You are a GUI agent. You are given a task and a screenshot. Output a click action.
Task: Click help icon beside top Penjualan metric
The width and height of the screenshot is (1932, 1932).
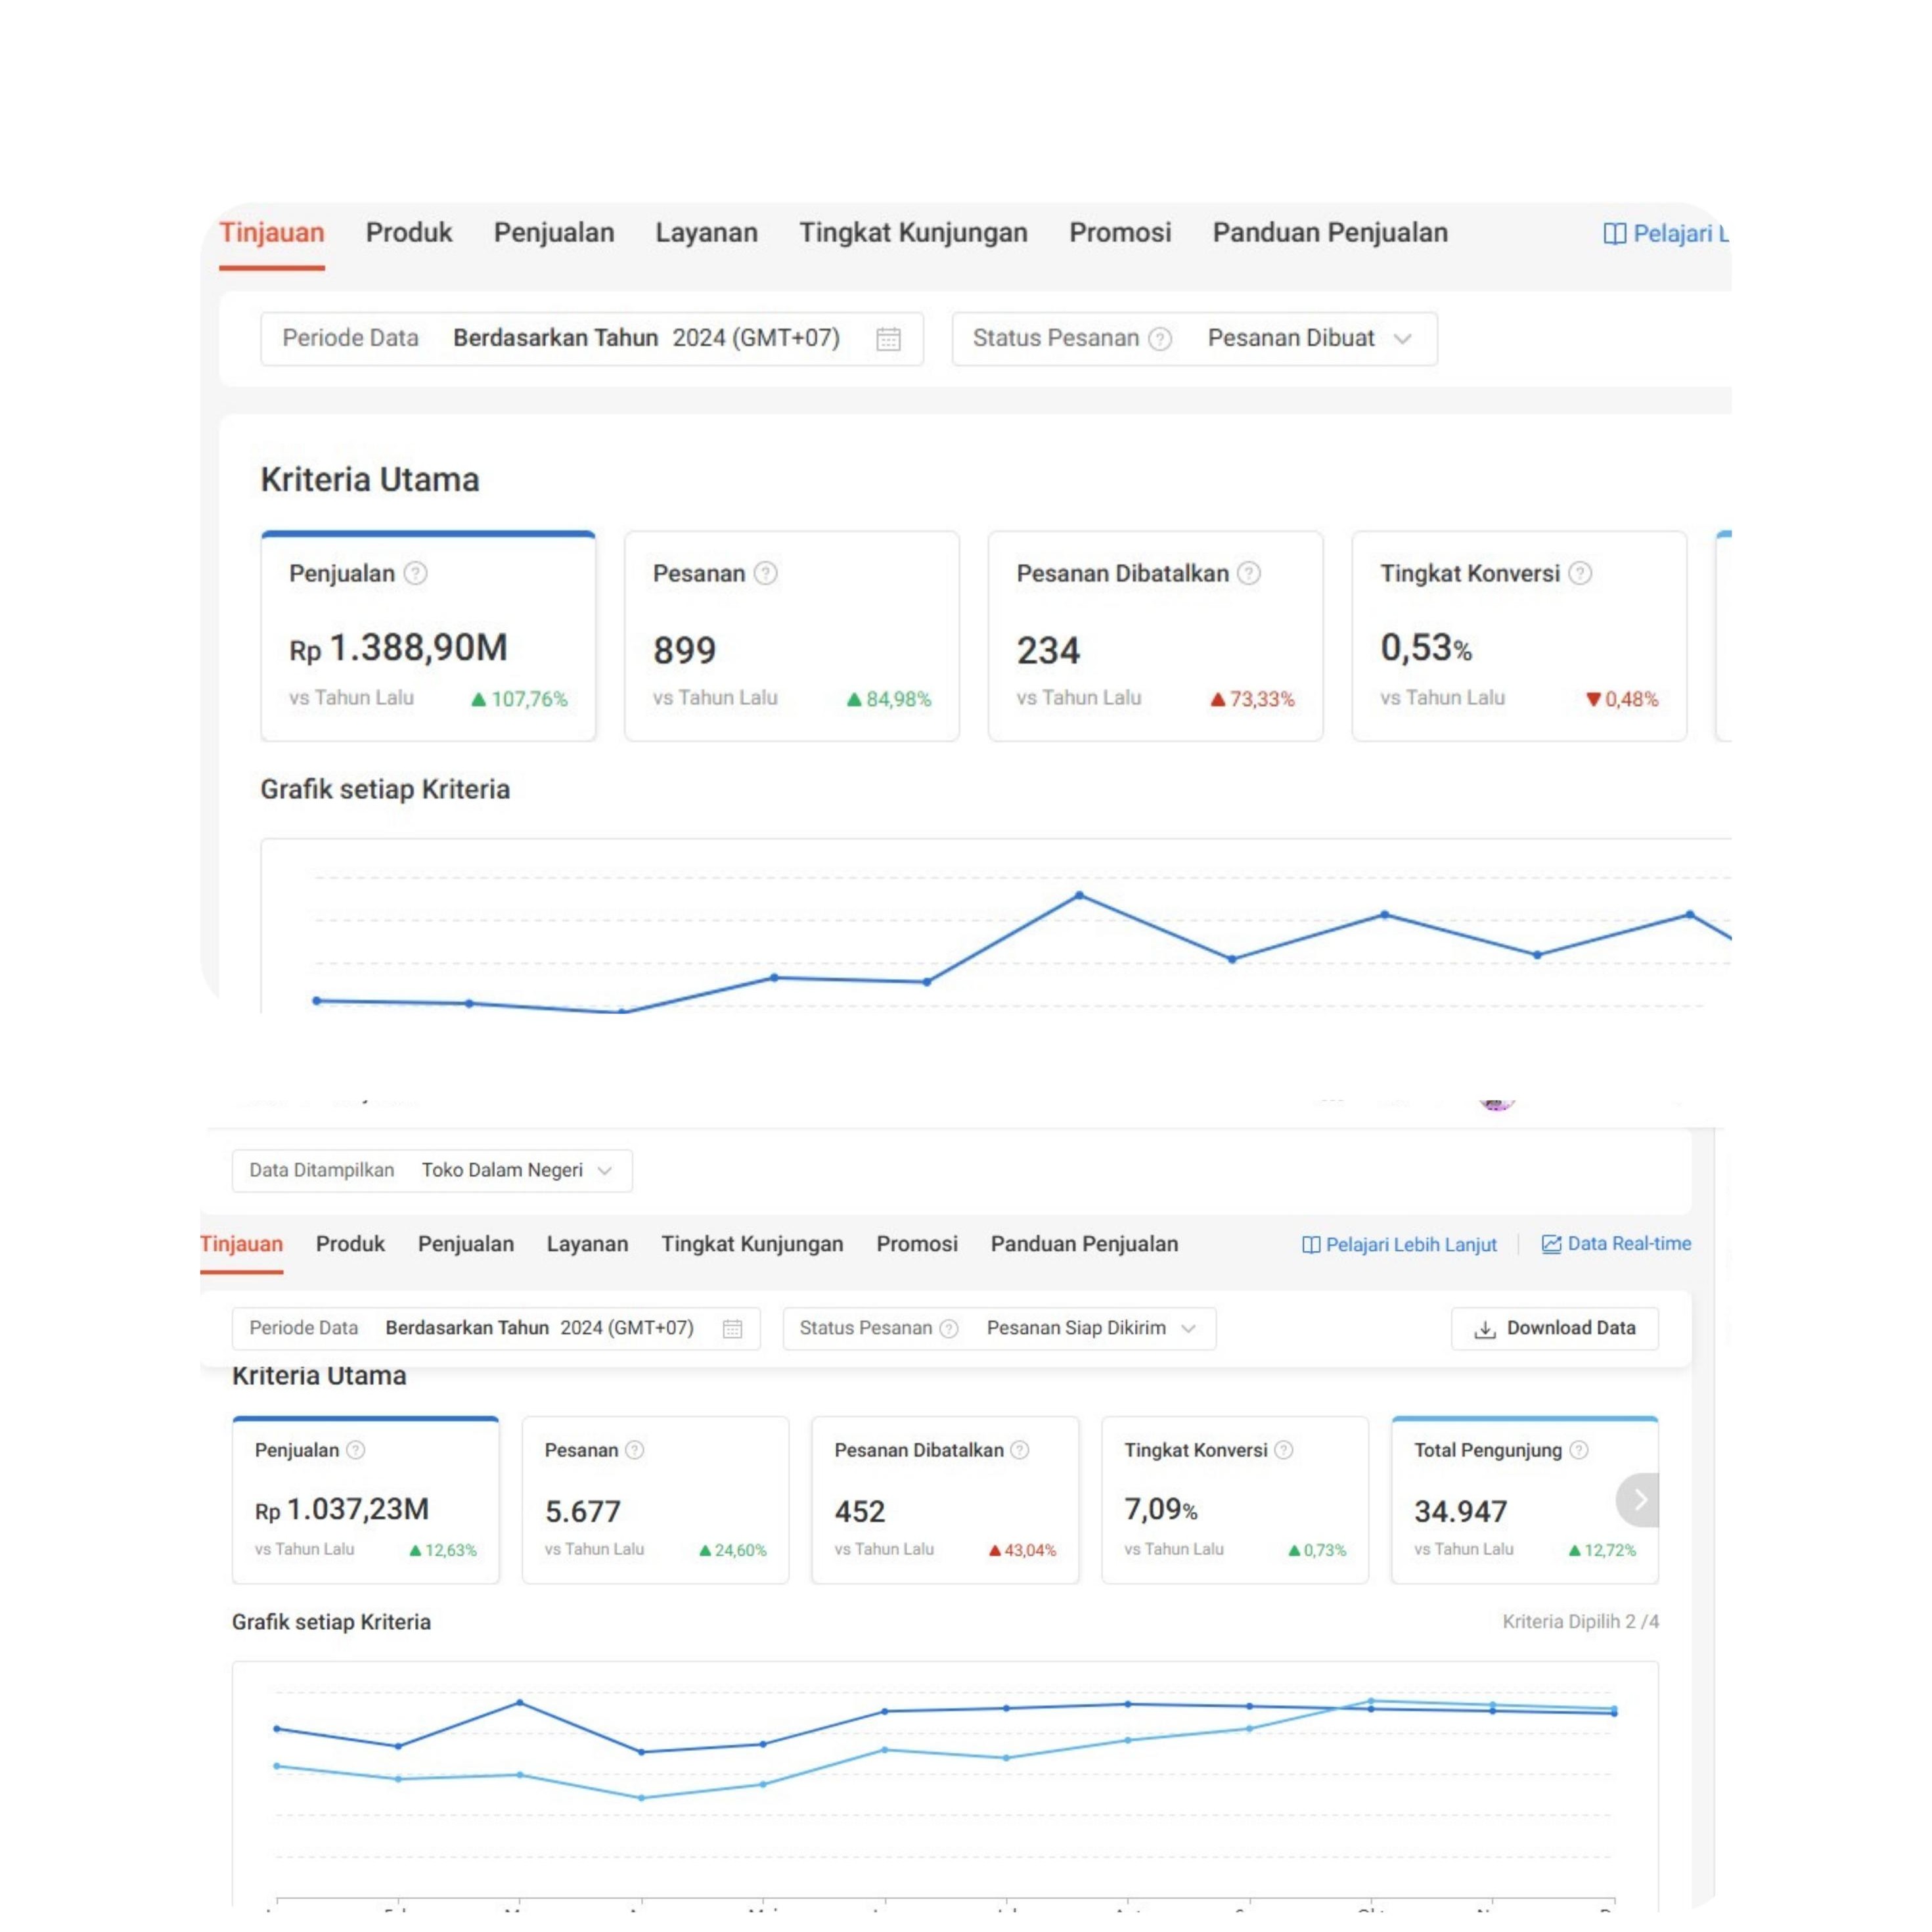point(415,573)
